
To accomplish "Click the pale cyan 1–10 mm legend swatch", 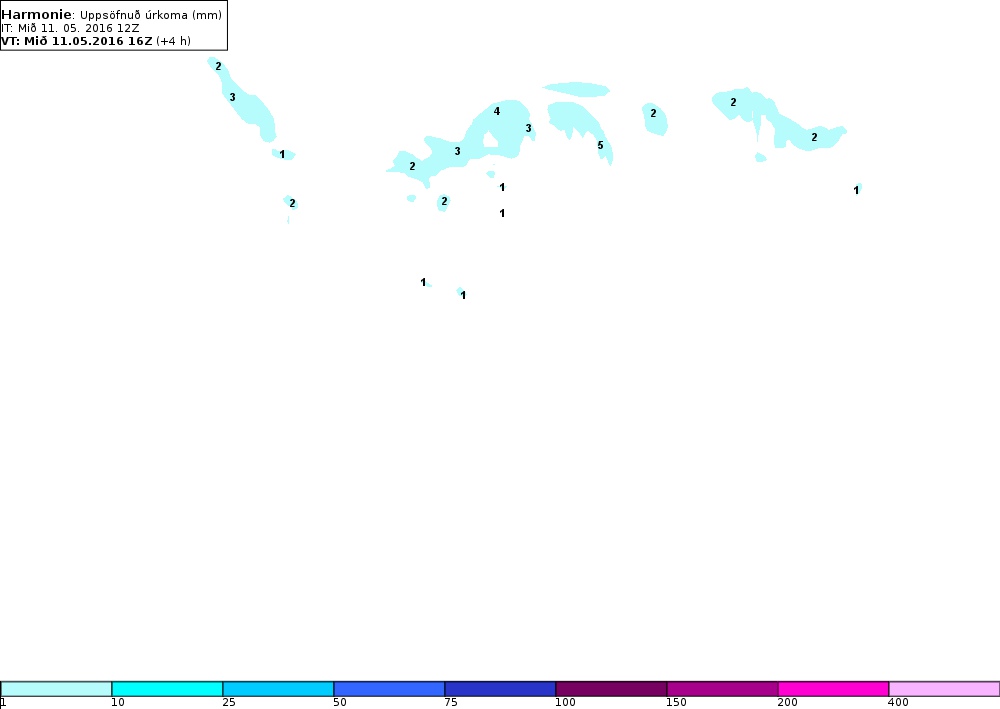I will [56, 689].
